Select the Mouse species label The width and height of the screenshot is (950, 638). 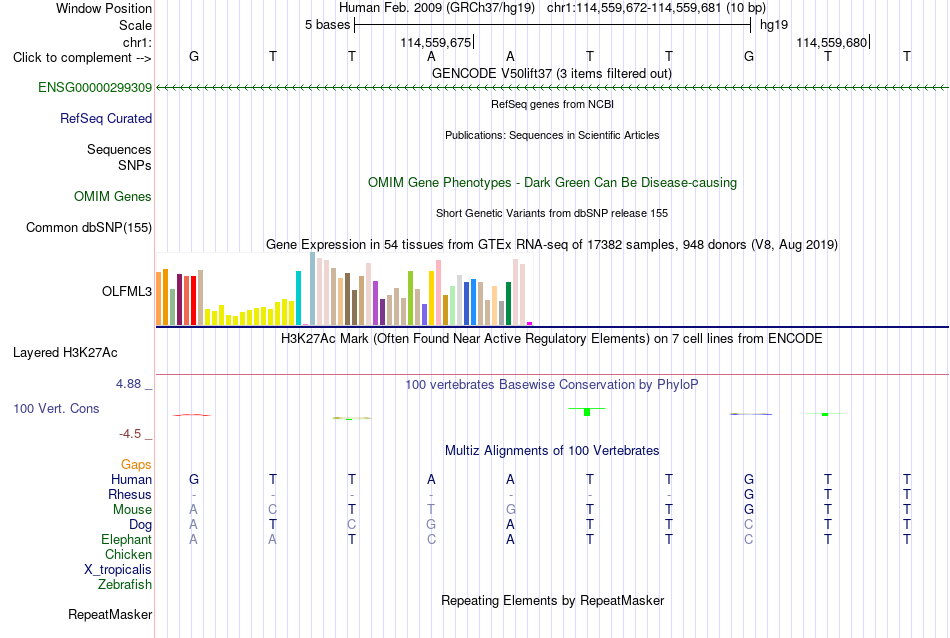(132, 510)
